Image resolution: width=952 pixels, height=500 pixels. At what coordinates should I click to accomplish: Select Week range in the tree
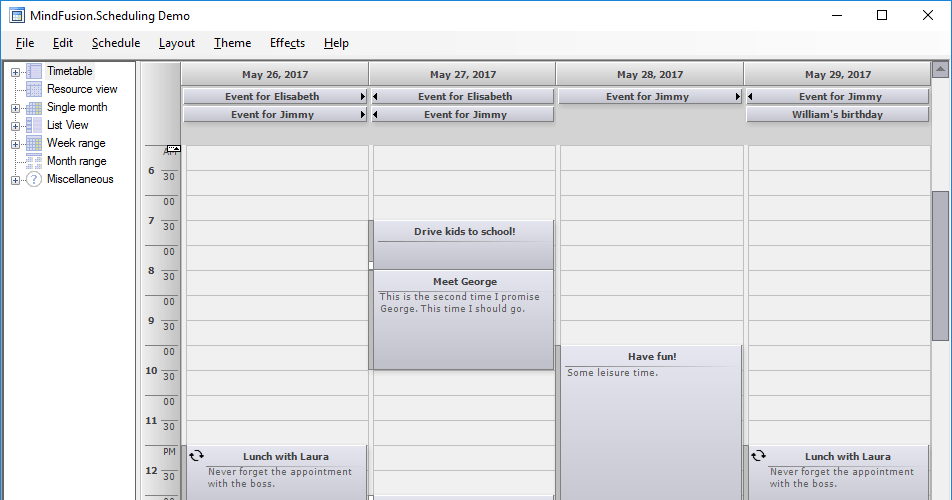click(76, 143)
